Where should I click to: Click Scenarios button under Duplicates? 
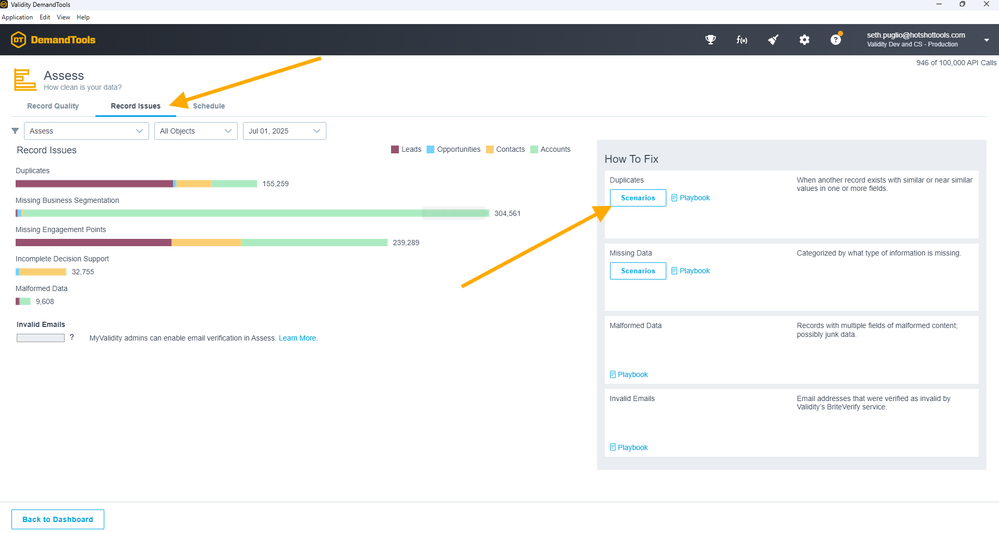pos(638,198)
